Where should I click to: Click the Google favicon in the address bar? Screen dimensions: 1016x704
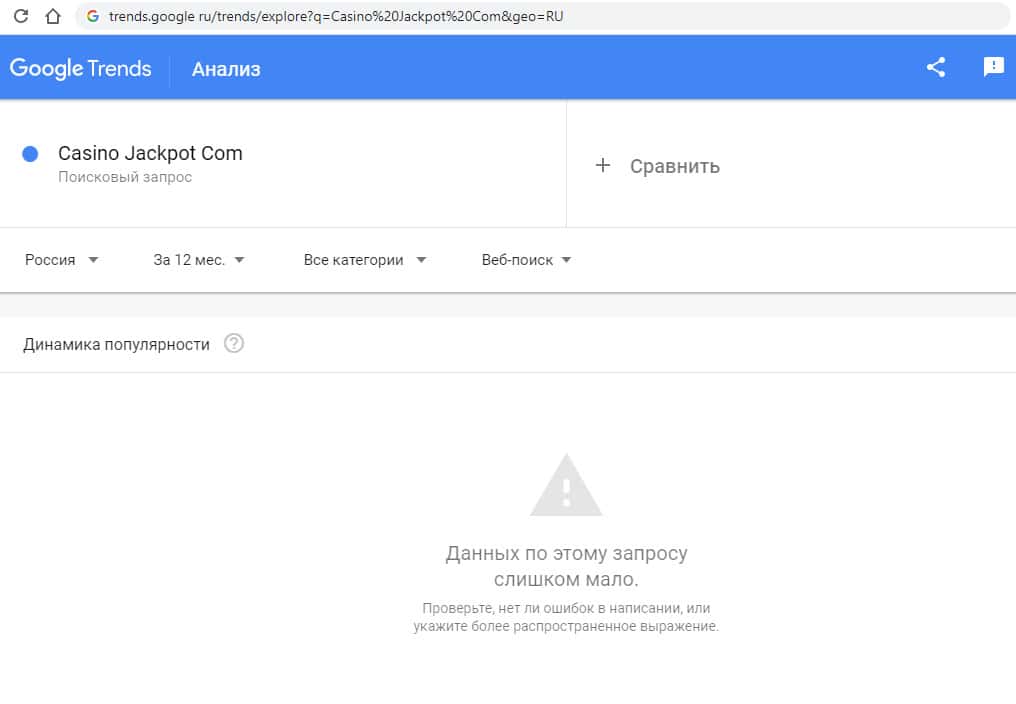(93, 17)
